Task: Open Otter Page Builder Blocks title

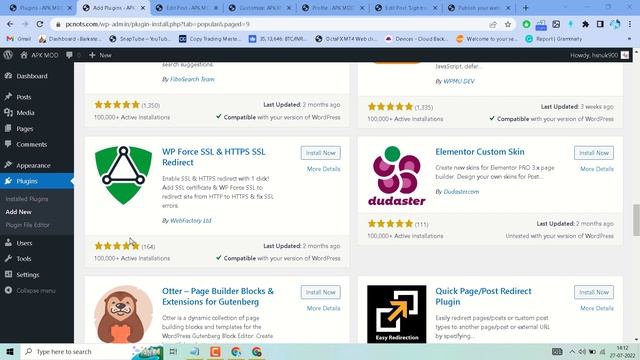Action: click(x=218, y=296)
